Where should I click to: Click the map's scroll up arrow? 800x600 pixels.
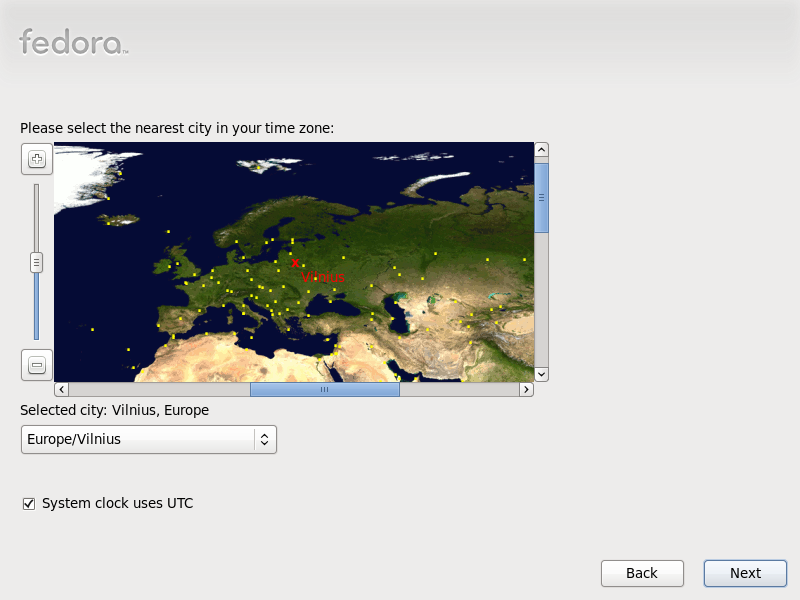pos(541,149)
